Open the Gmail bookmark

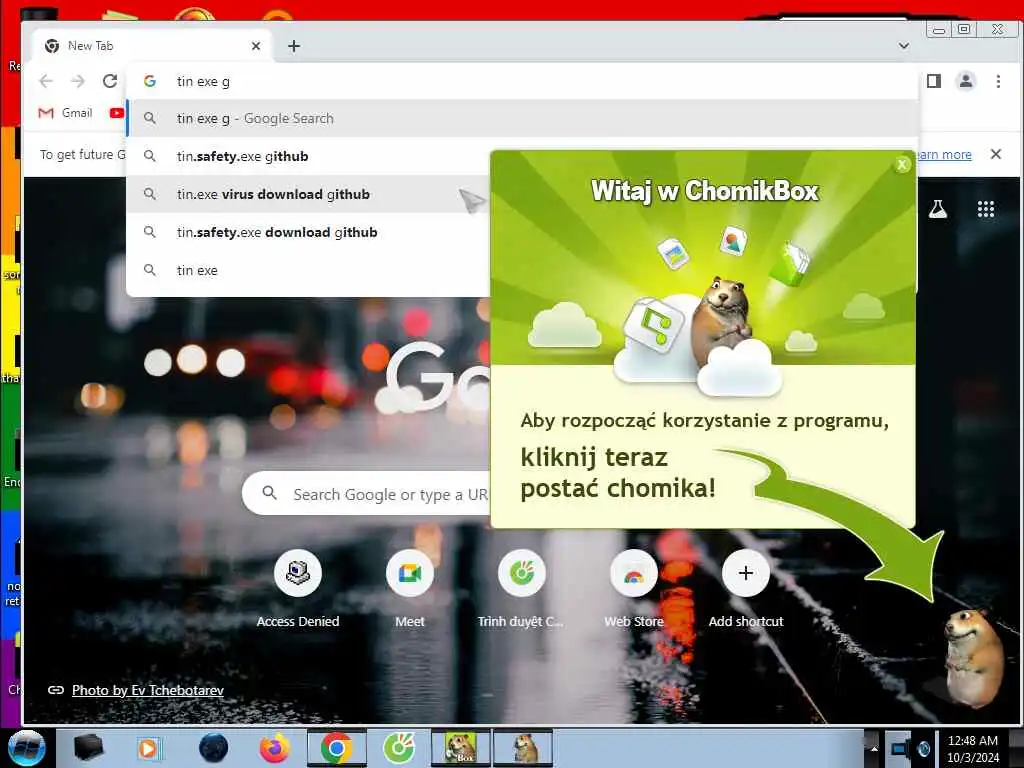(x=65, y=113)
